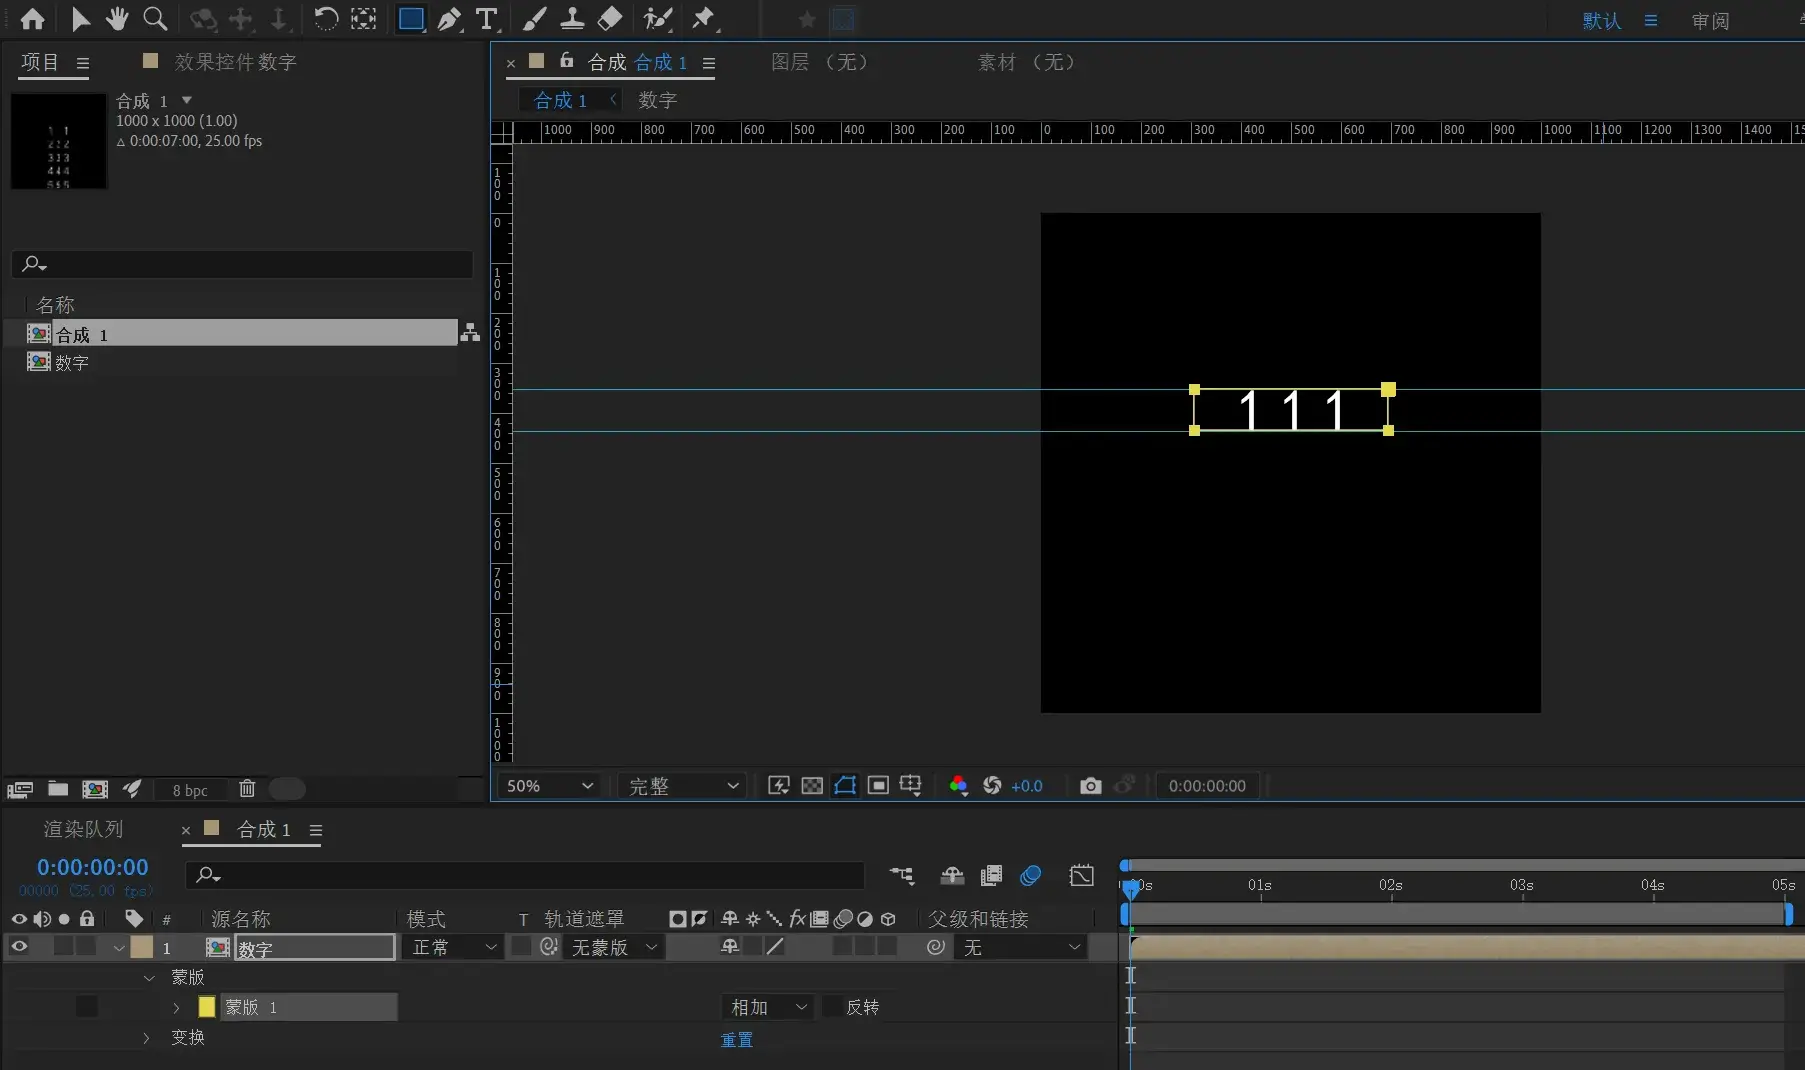
Task: Click the yellow 蒙版 1 color swatch
Action: tap(207, 1007)
